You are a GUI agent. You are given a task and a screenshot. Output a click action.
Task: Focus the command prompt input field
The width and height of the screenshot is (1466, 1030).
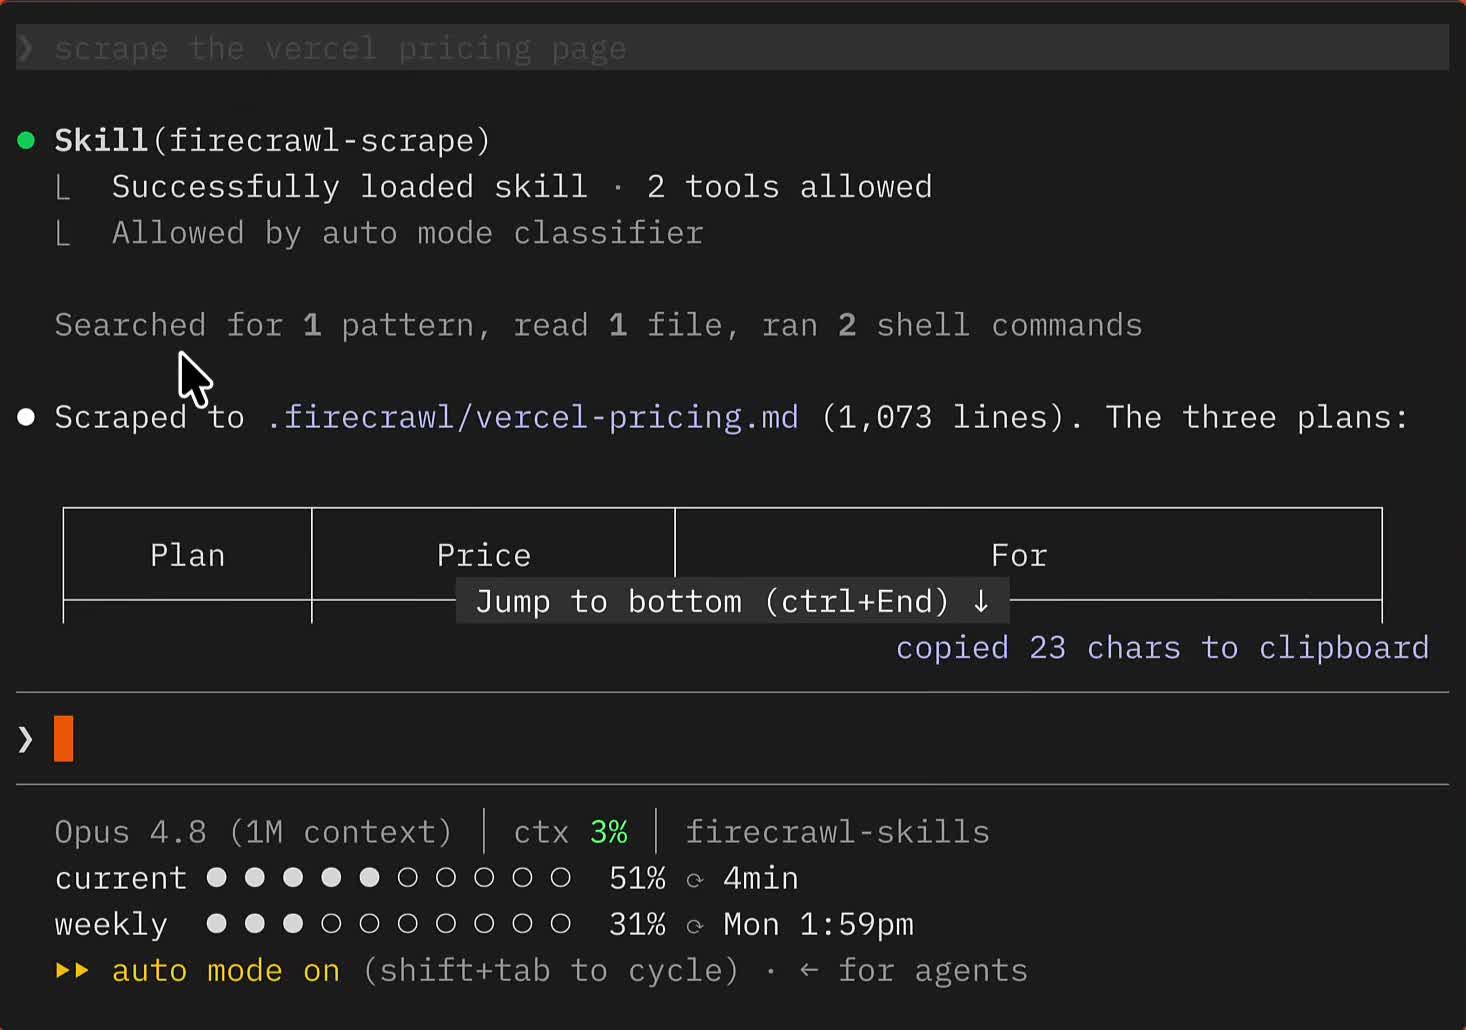[x=732, y=739]
